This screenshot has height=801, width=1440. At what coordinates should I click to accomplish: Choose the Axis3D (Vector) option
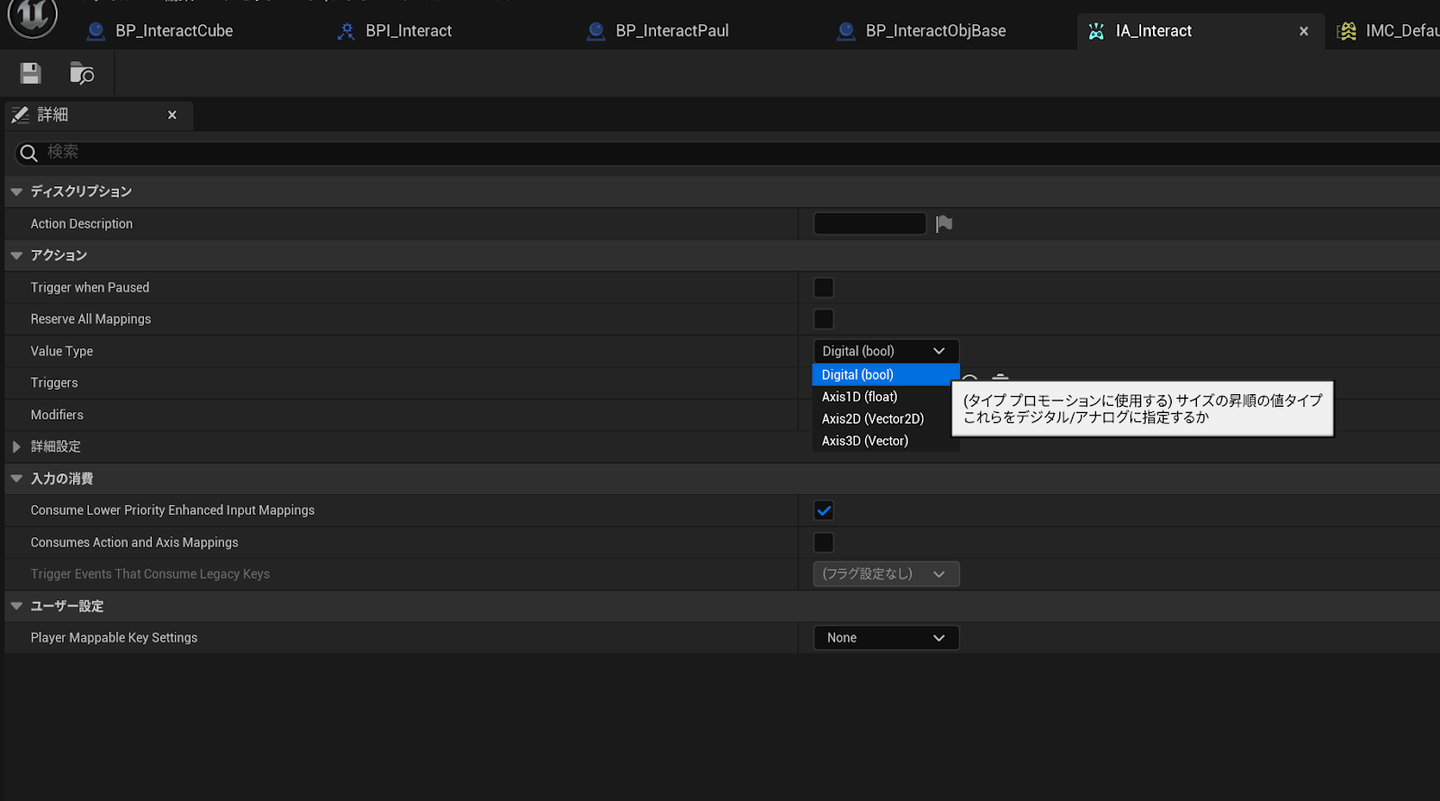pos(886,441)
